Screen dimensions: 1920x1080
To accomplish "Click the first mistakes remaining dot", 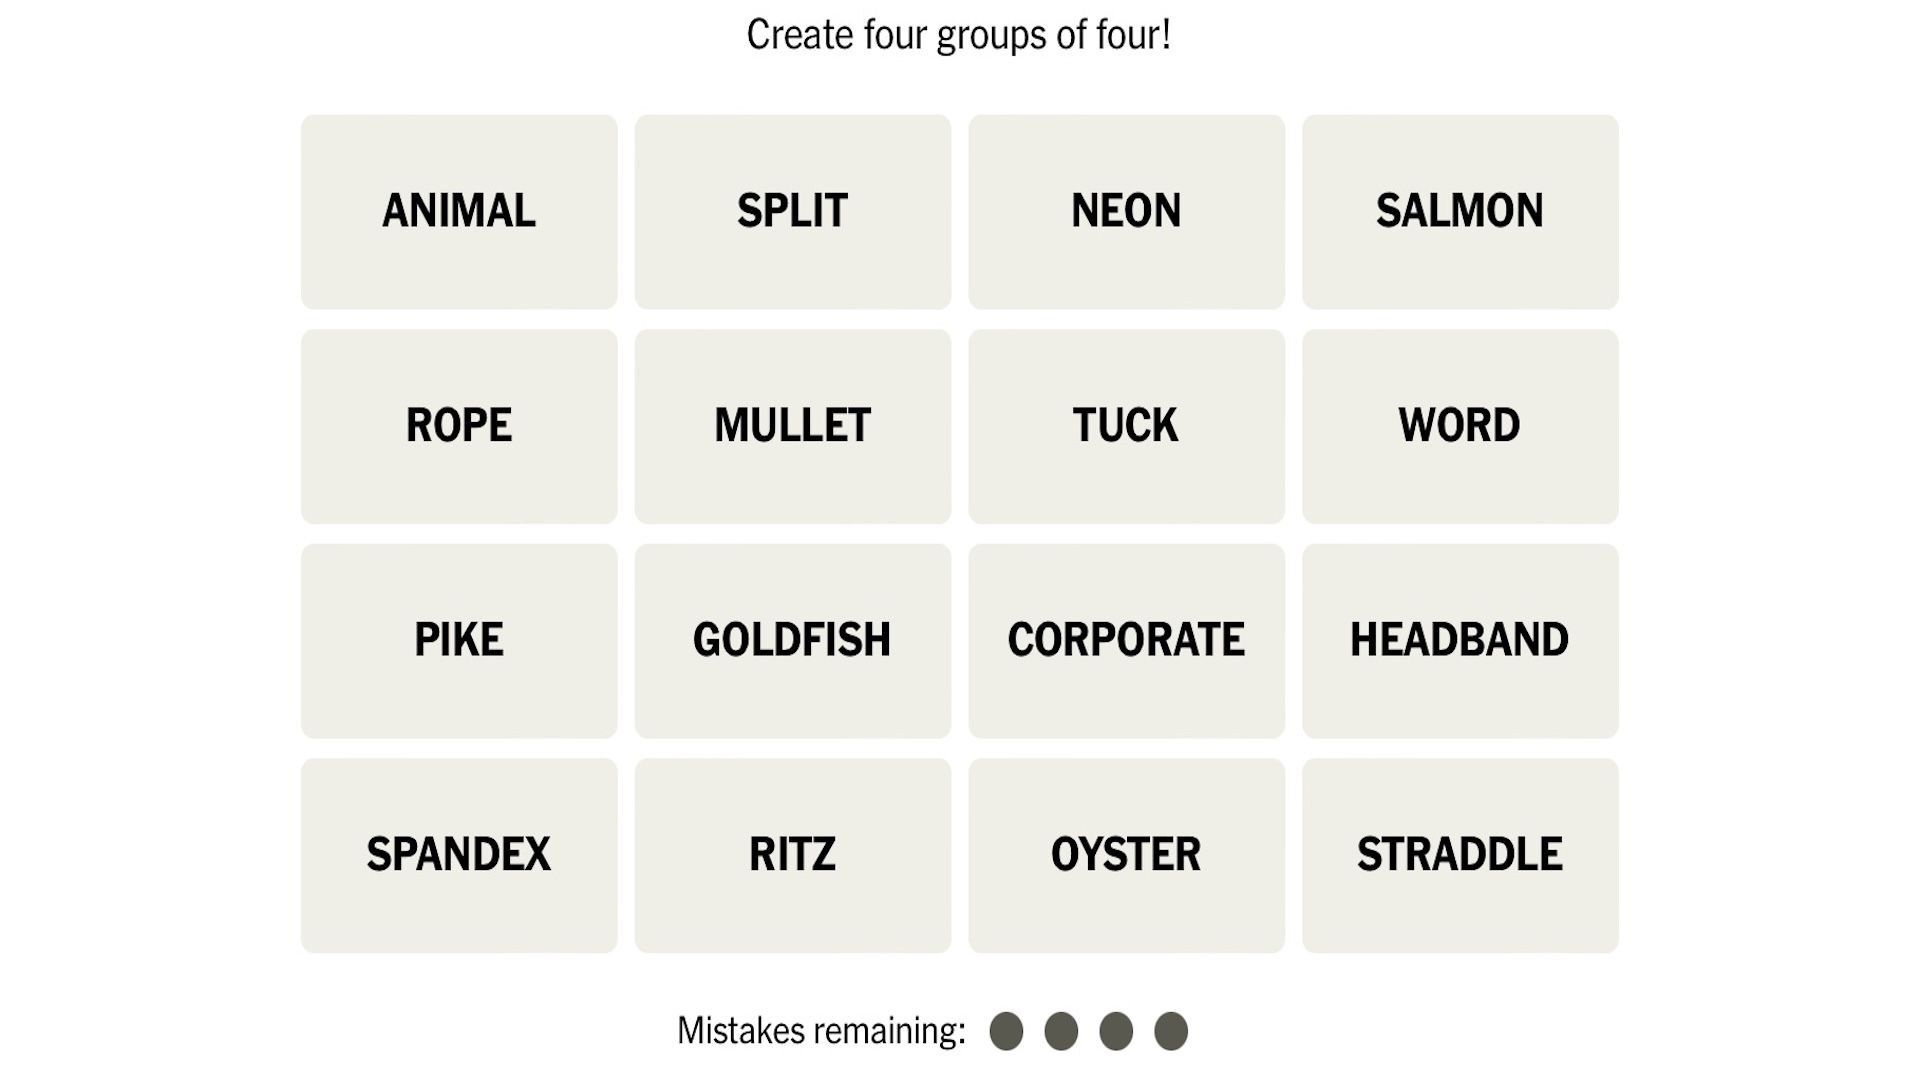I will (x=1006, y=1031).
